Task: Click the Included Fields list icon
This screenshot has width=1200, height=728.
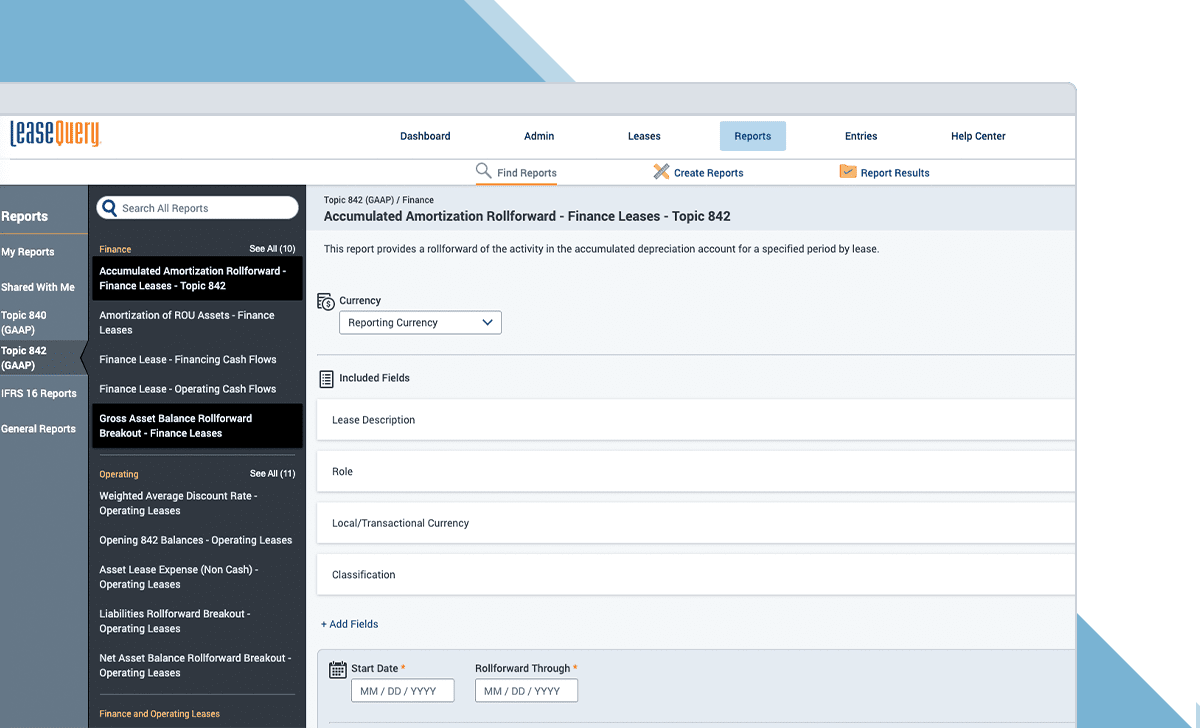Action: tap(326, 377)
